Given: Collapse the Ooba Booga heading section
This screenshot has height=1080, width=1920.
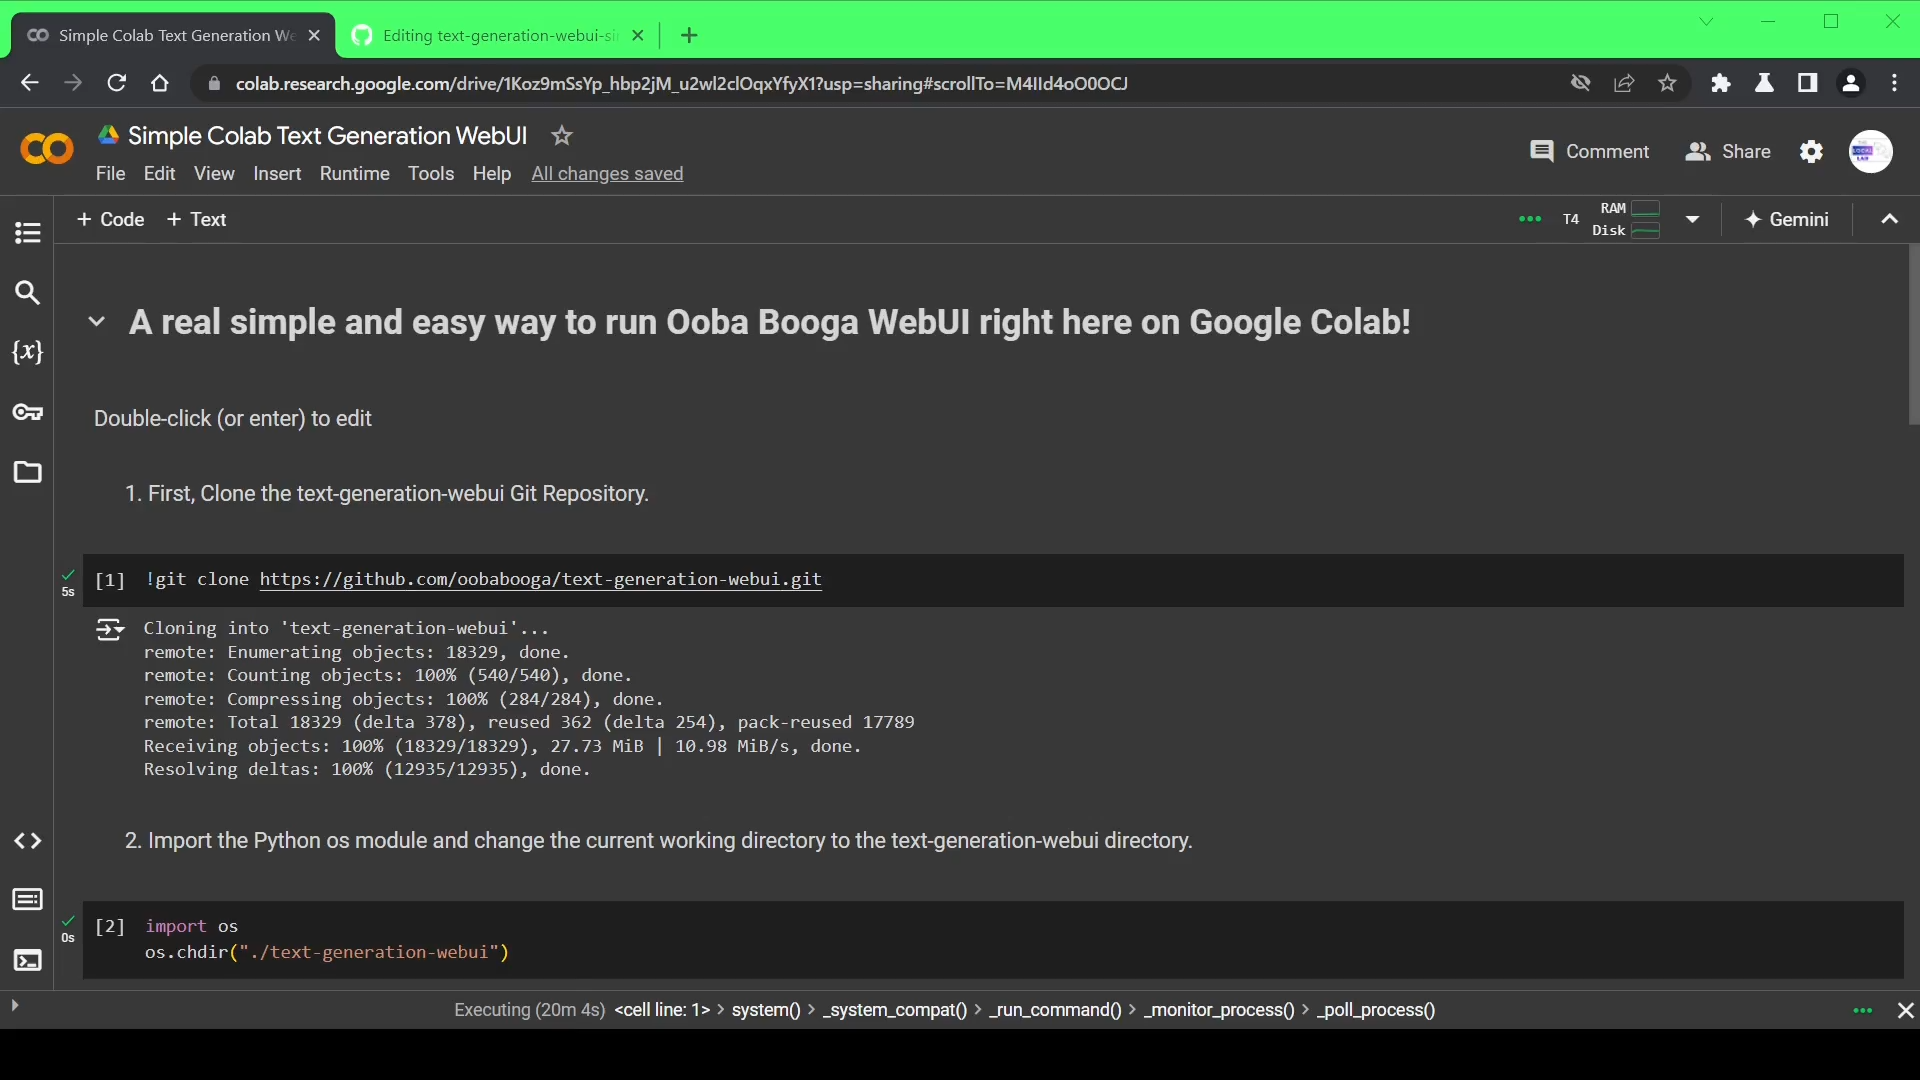Looking at the screenshot, I should [96, 322].
